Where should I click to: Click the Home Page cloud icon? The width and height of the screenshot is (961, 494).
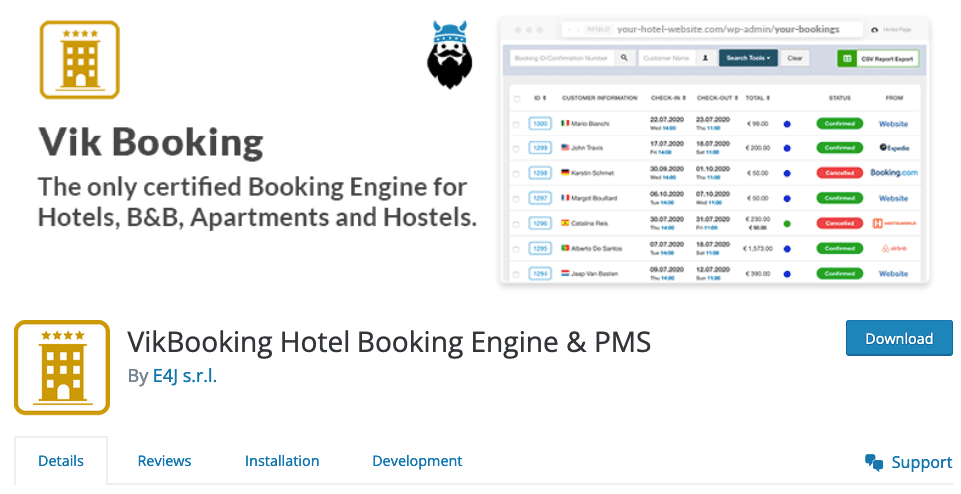click(x=875, y=29)
